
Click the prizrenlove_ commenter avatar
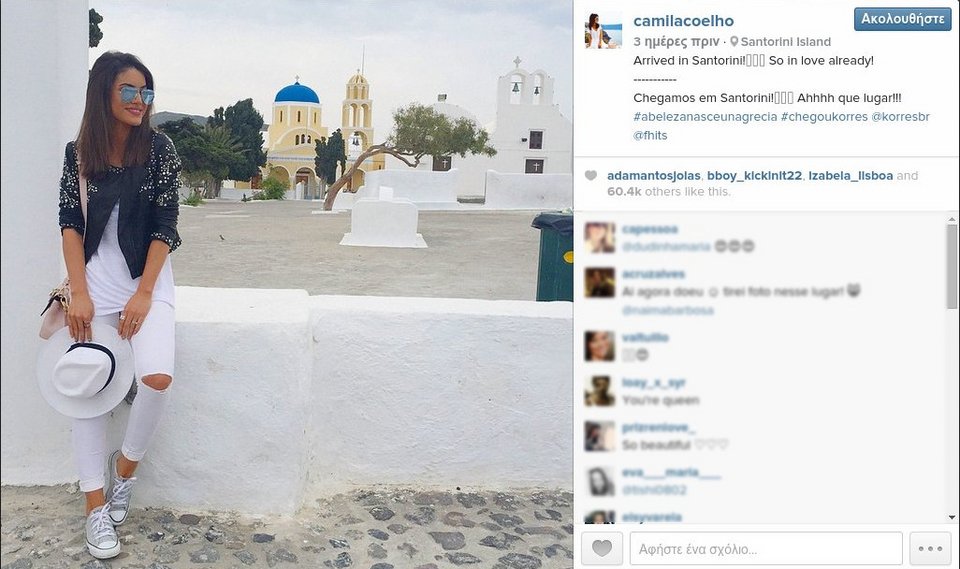tap(599, 436)
